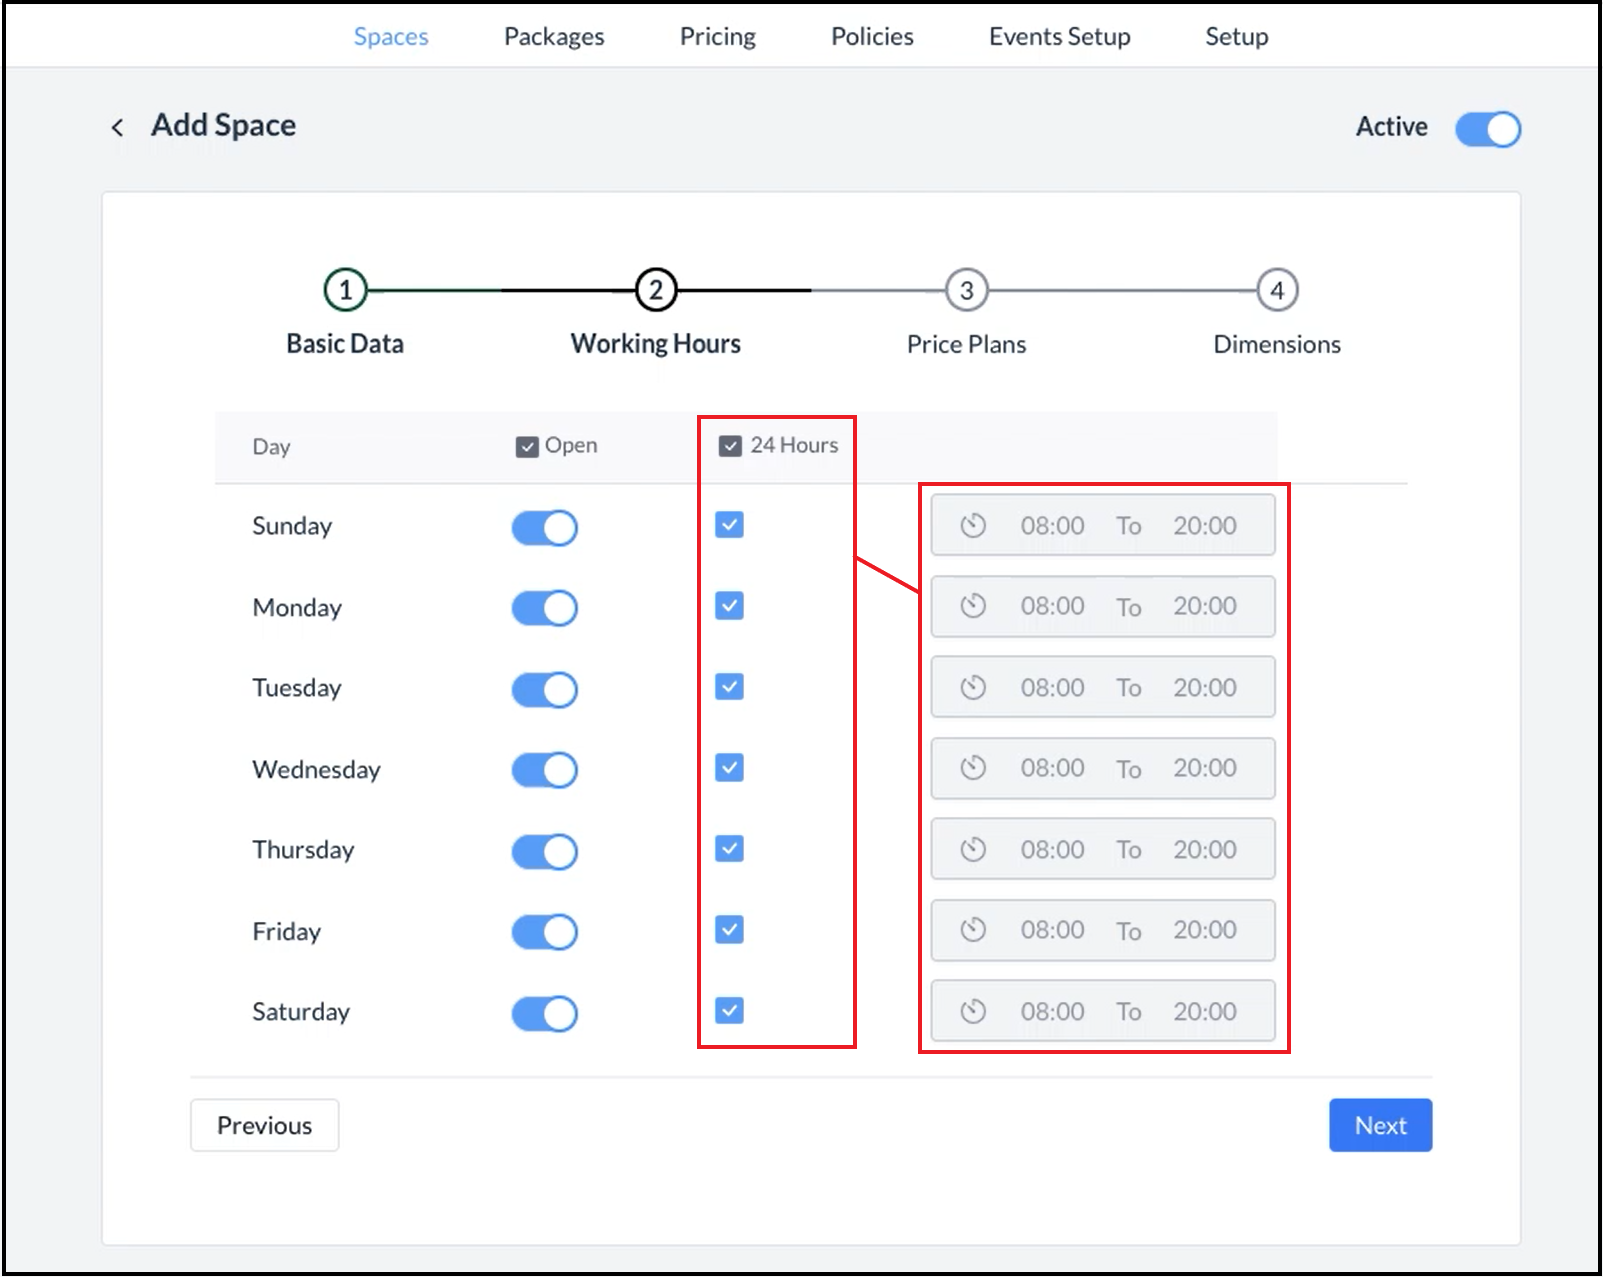Click the clock icon in Thursday's time field

click(x=972, y=849)
